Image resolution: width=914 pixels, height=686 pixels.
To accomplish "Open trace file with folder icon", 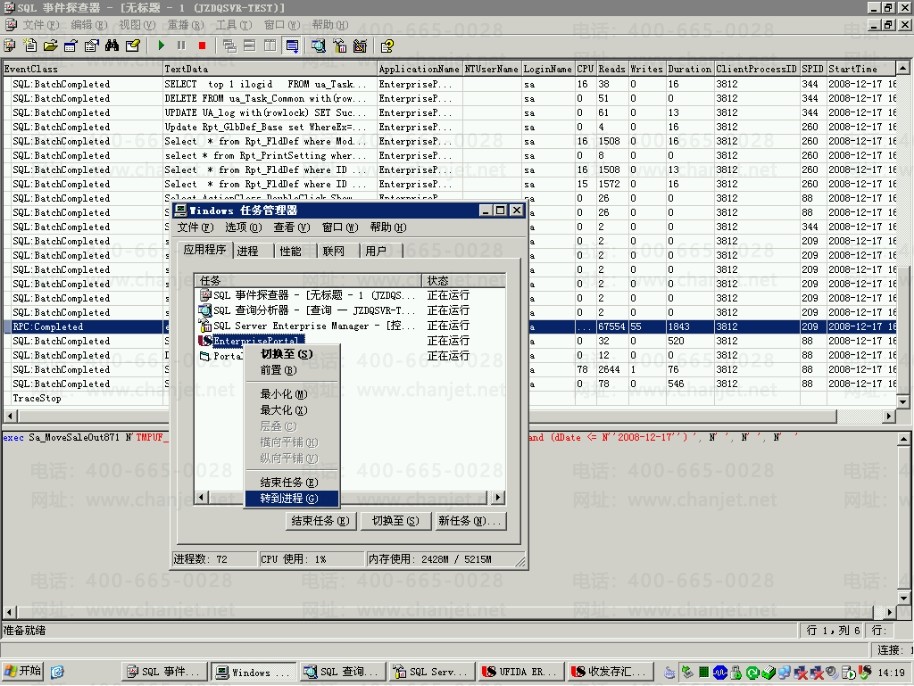I will tap(50, 45).
